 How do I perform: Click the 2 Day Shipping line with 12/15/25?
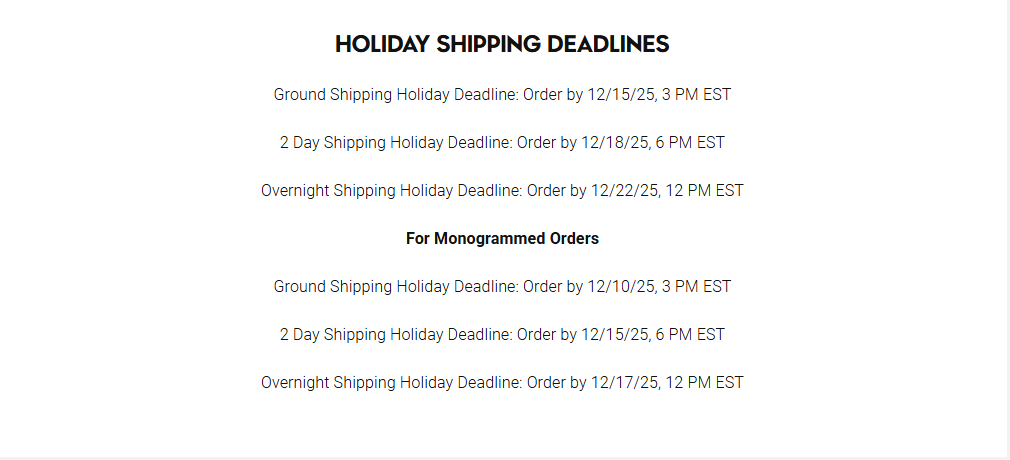[502, 335]
